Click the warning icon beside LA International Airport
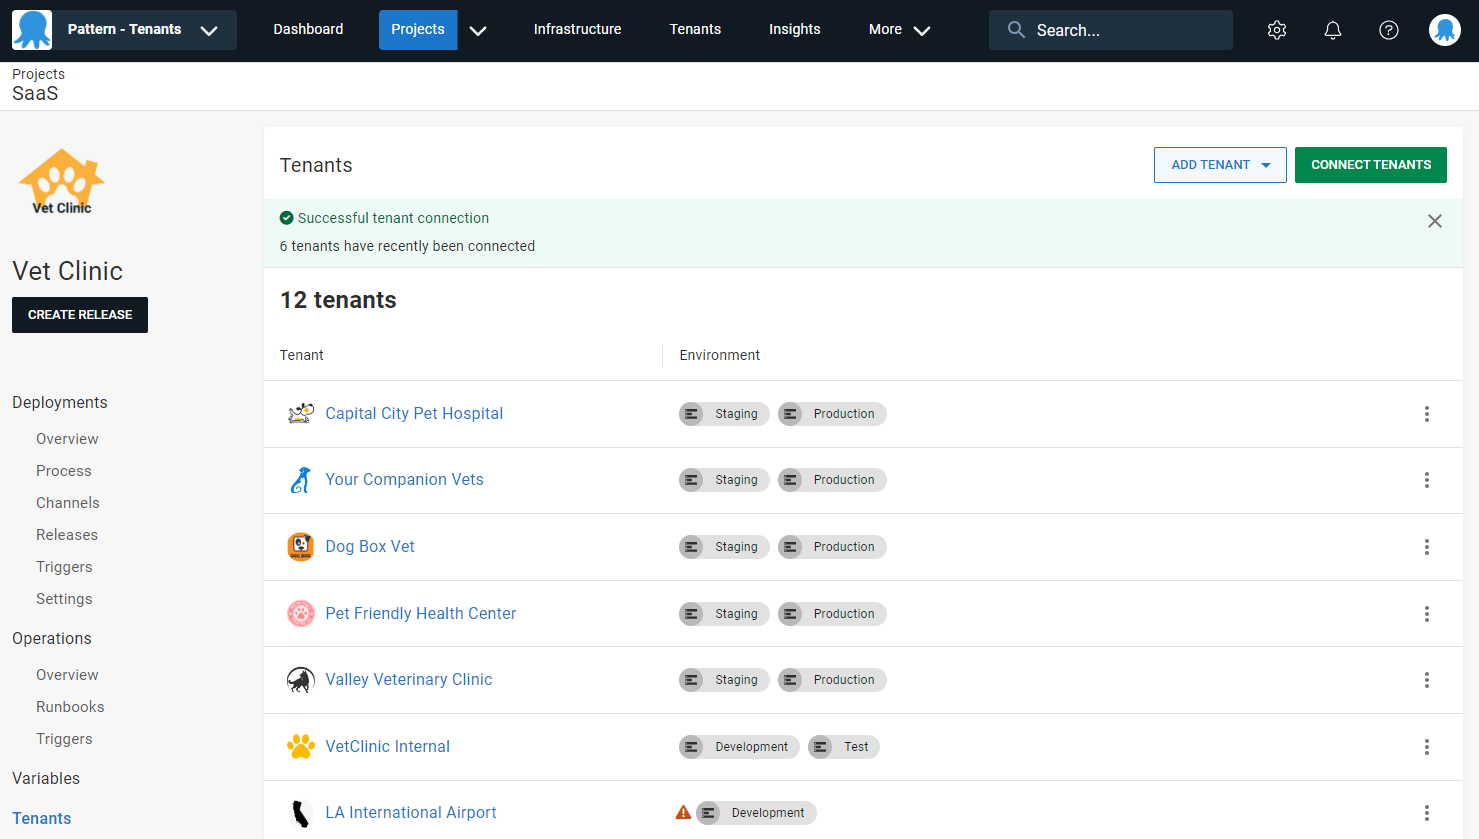The height and width of the screenshot is (839, 1479). pos(683,813)
